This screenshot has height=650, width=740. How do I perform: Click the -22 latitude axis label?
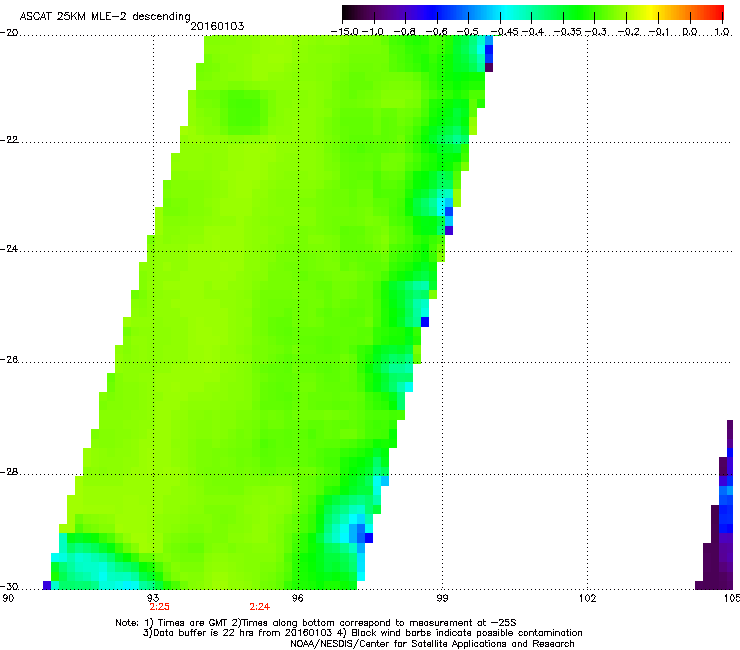tap(9, 140)
